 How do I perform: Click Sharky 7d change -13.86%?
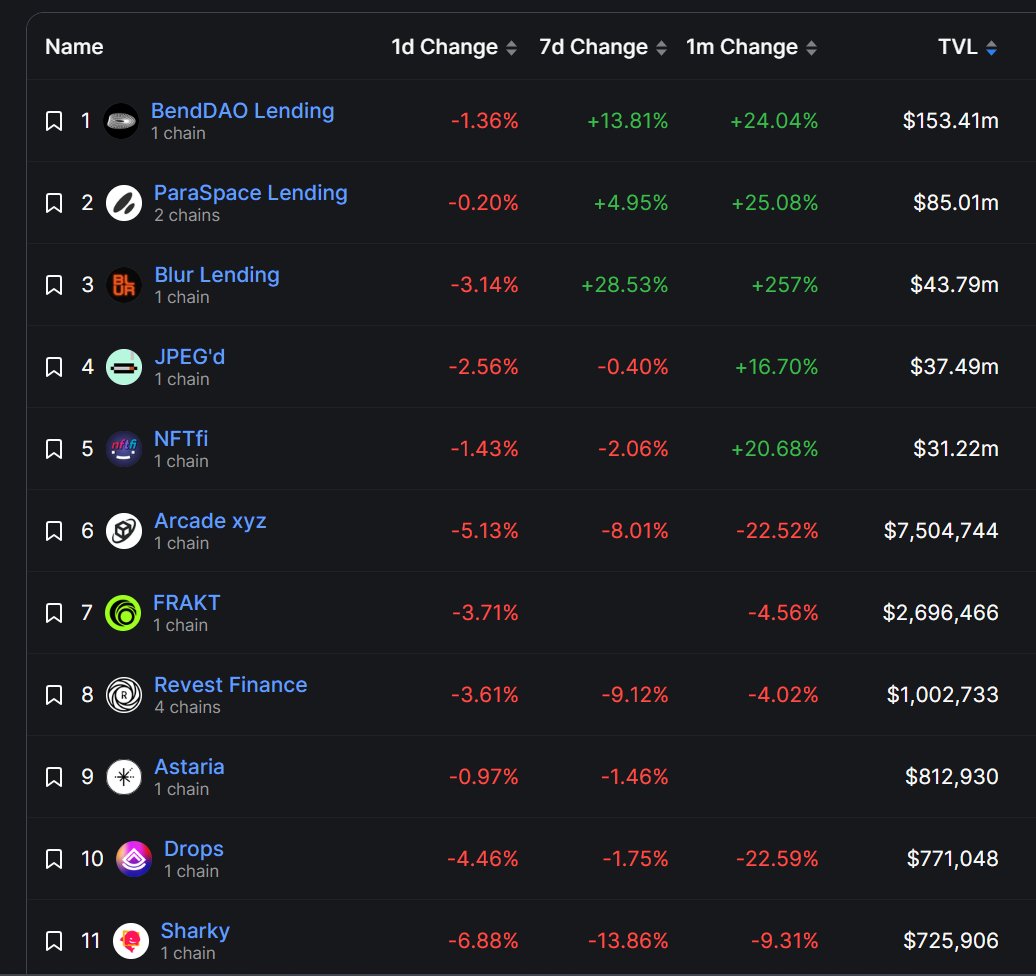tap(628, 940)
